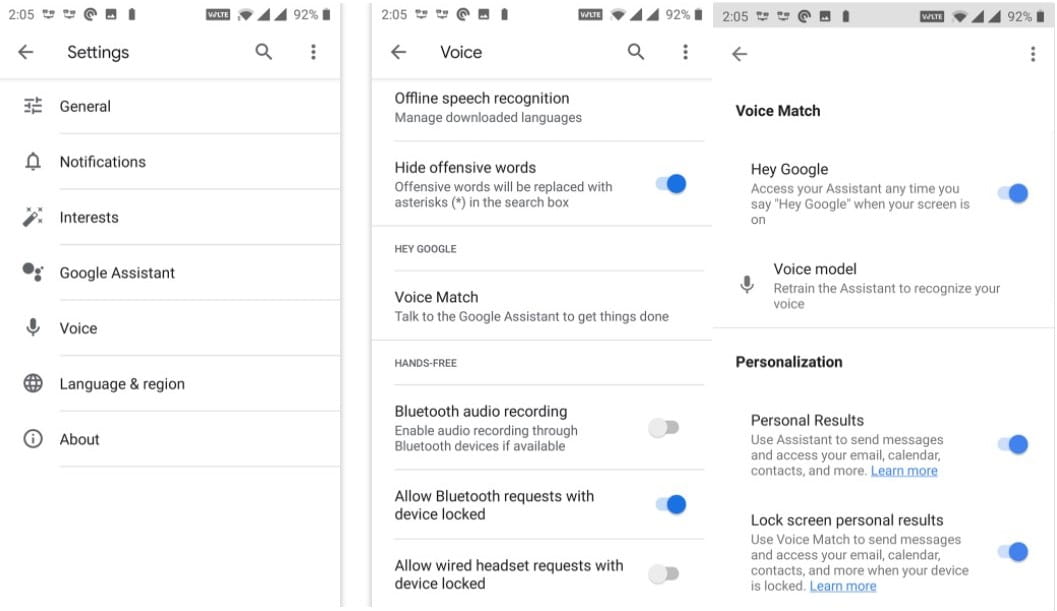Image resolution: width=1057 pixels, height=611 pixels.
Task: Open Notifications via the bell icon
Action: pyautogui.click(x=31, y=161)
